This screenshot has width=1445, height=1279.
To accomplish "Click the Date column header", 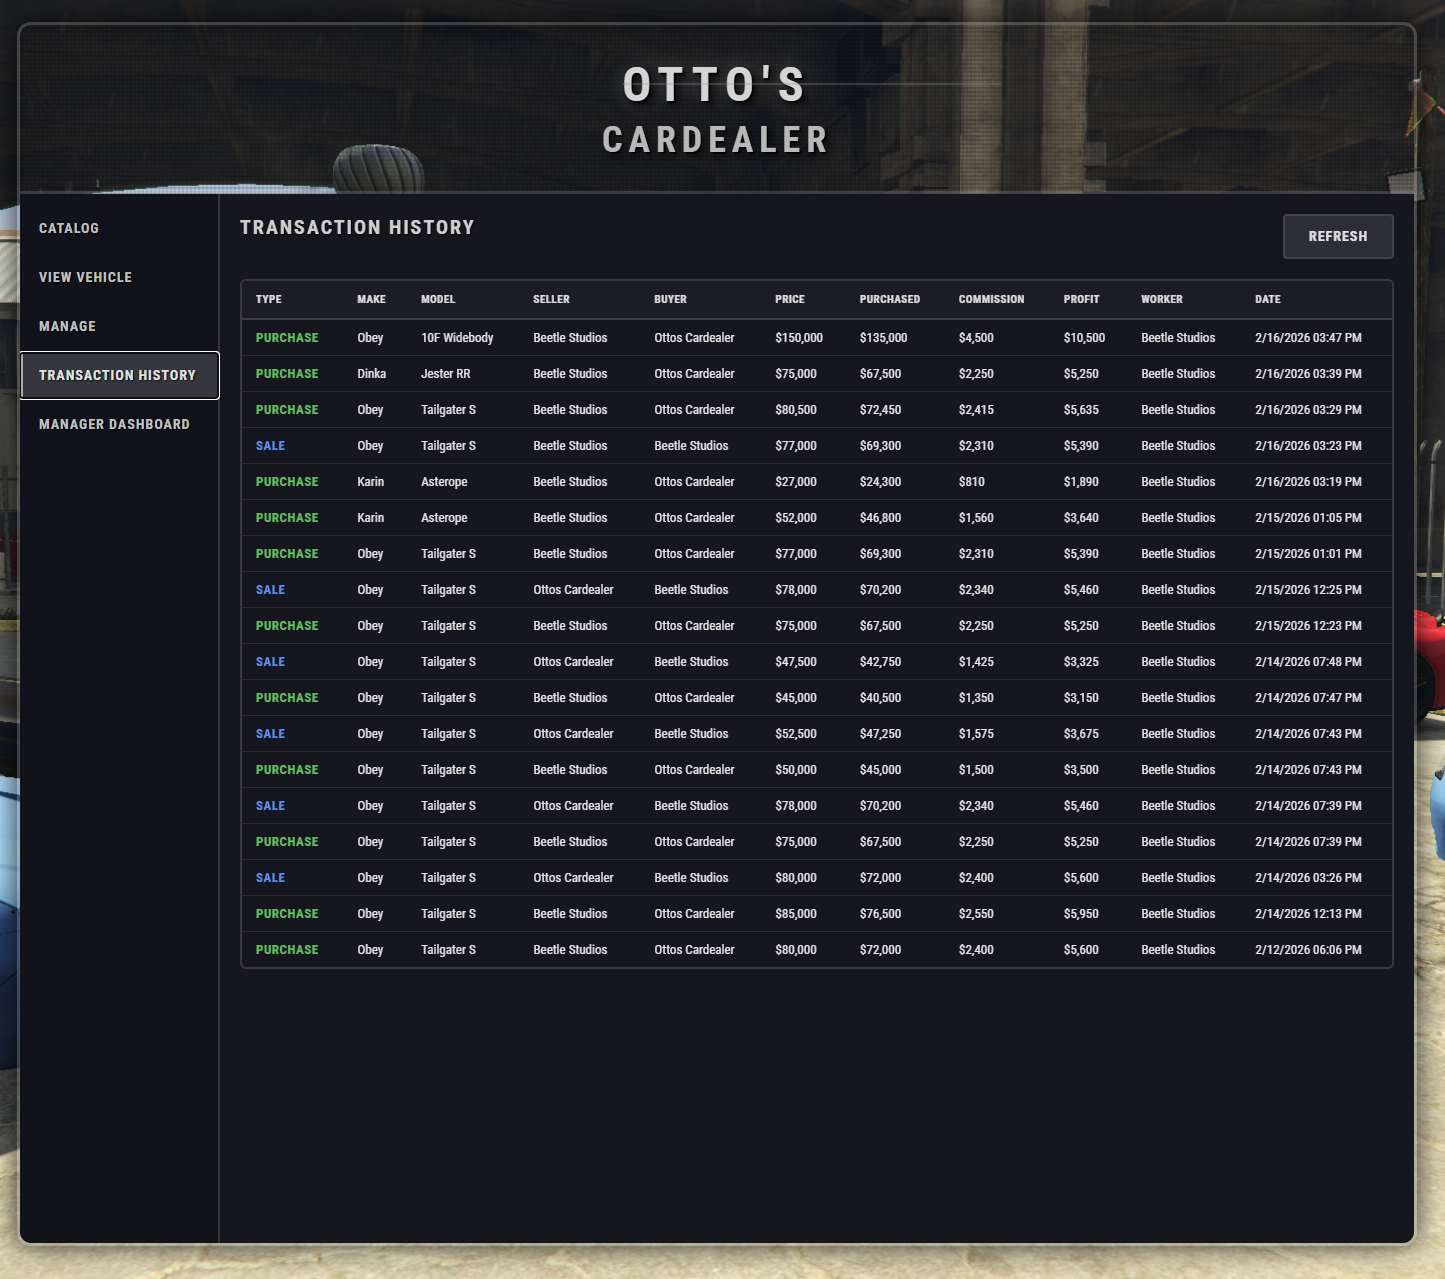I will coord(1267,299).
